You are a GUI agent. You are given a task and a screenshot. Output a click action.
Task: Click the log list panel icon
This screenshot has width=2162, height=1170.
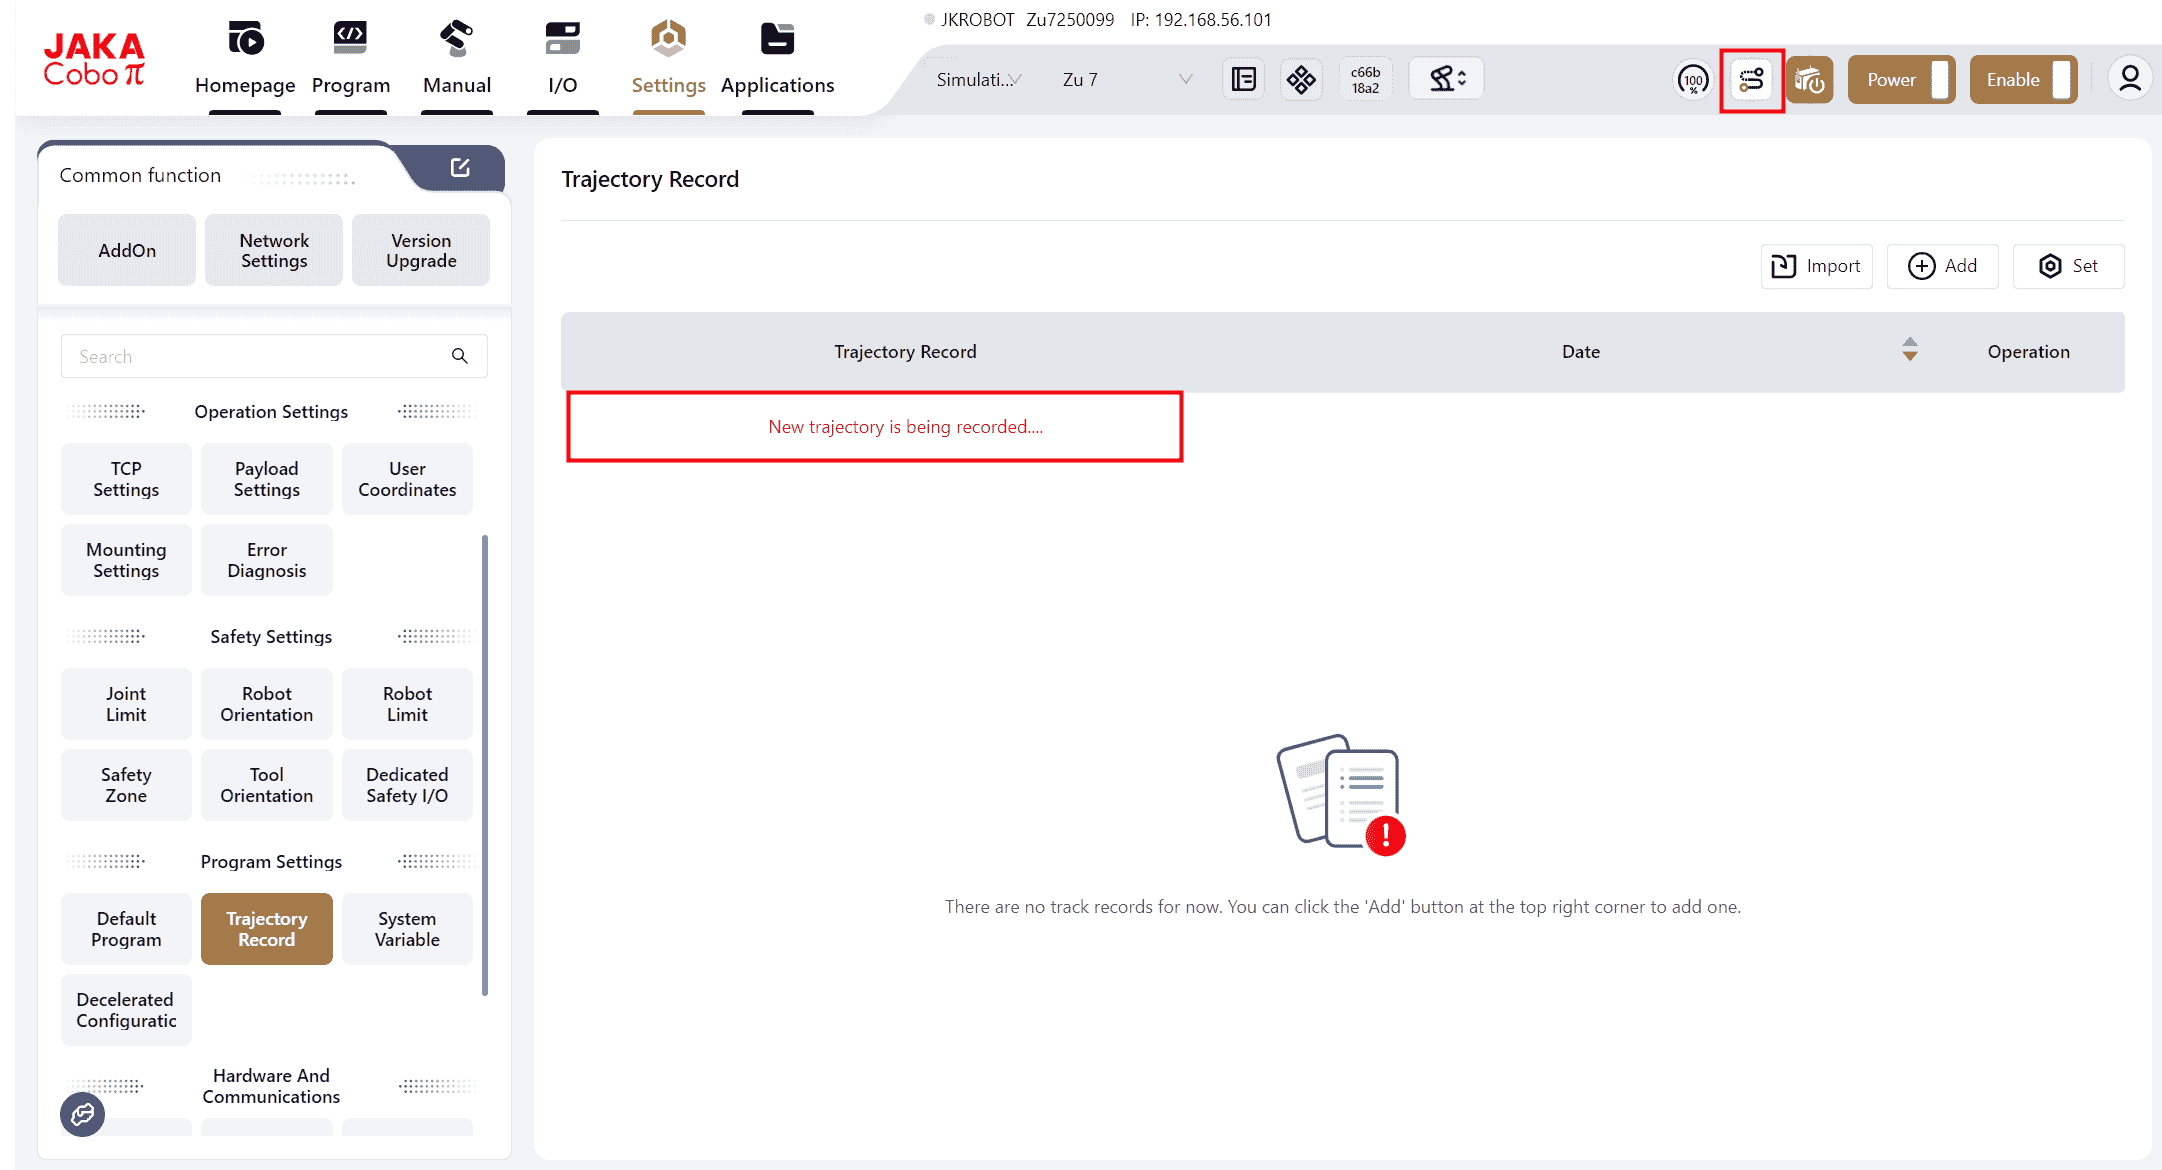[1243, 79]
